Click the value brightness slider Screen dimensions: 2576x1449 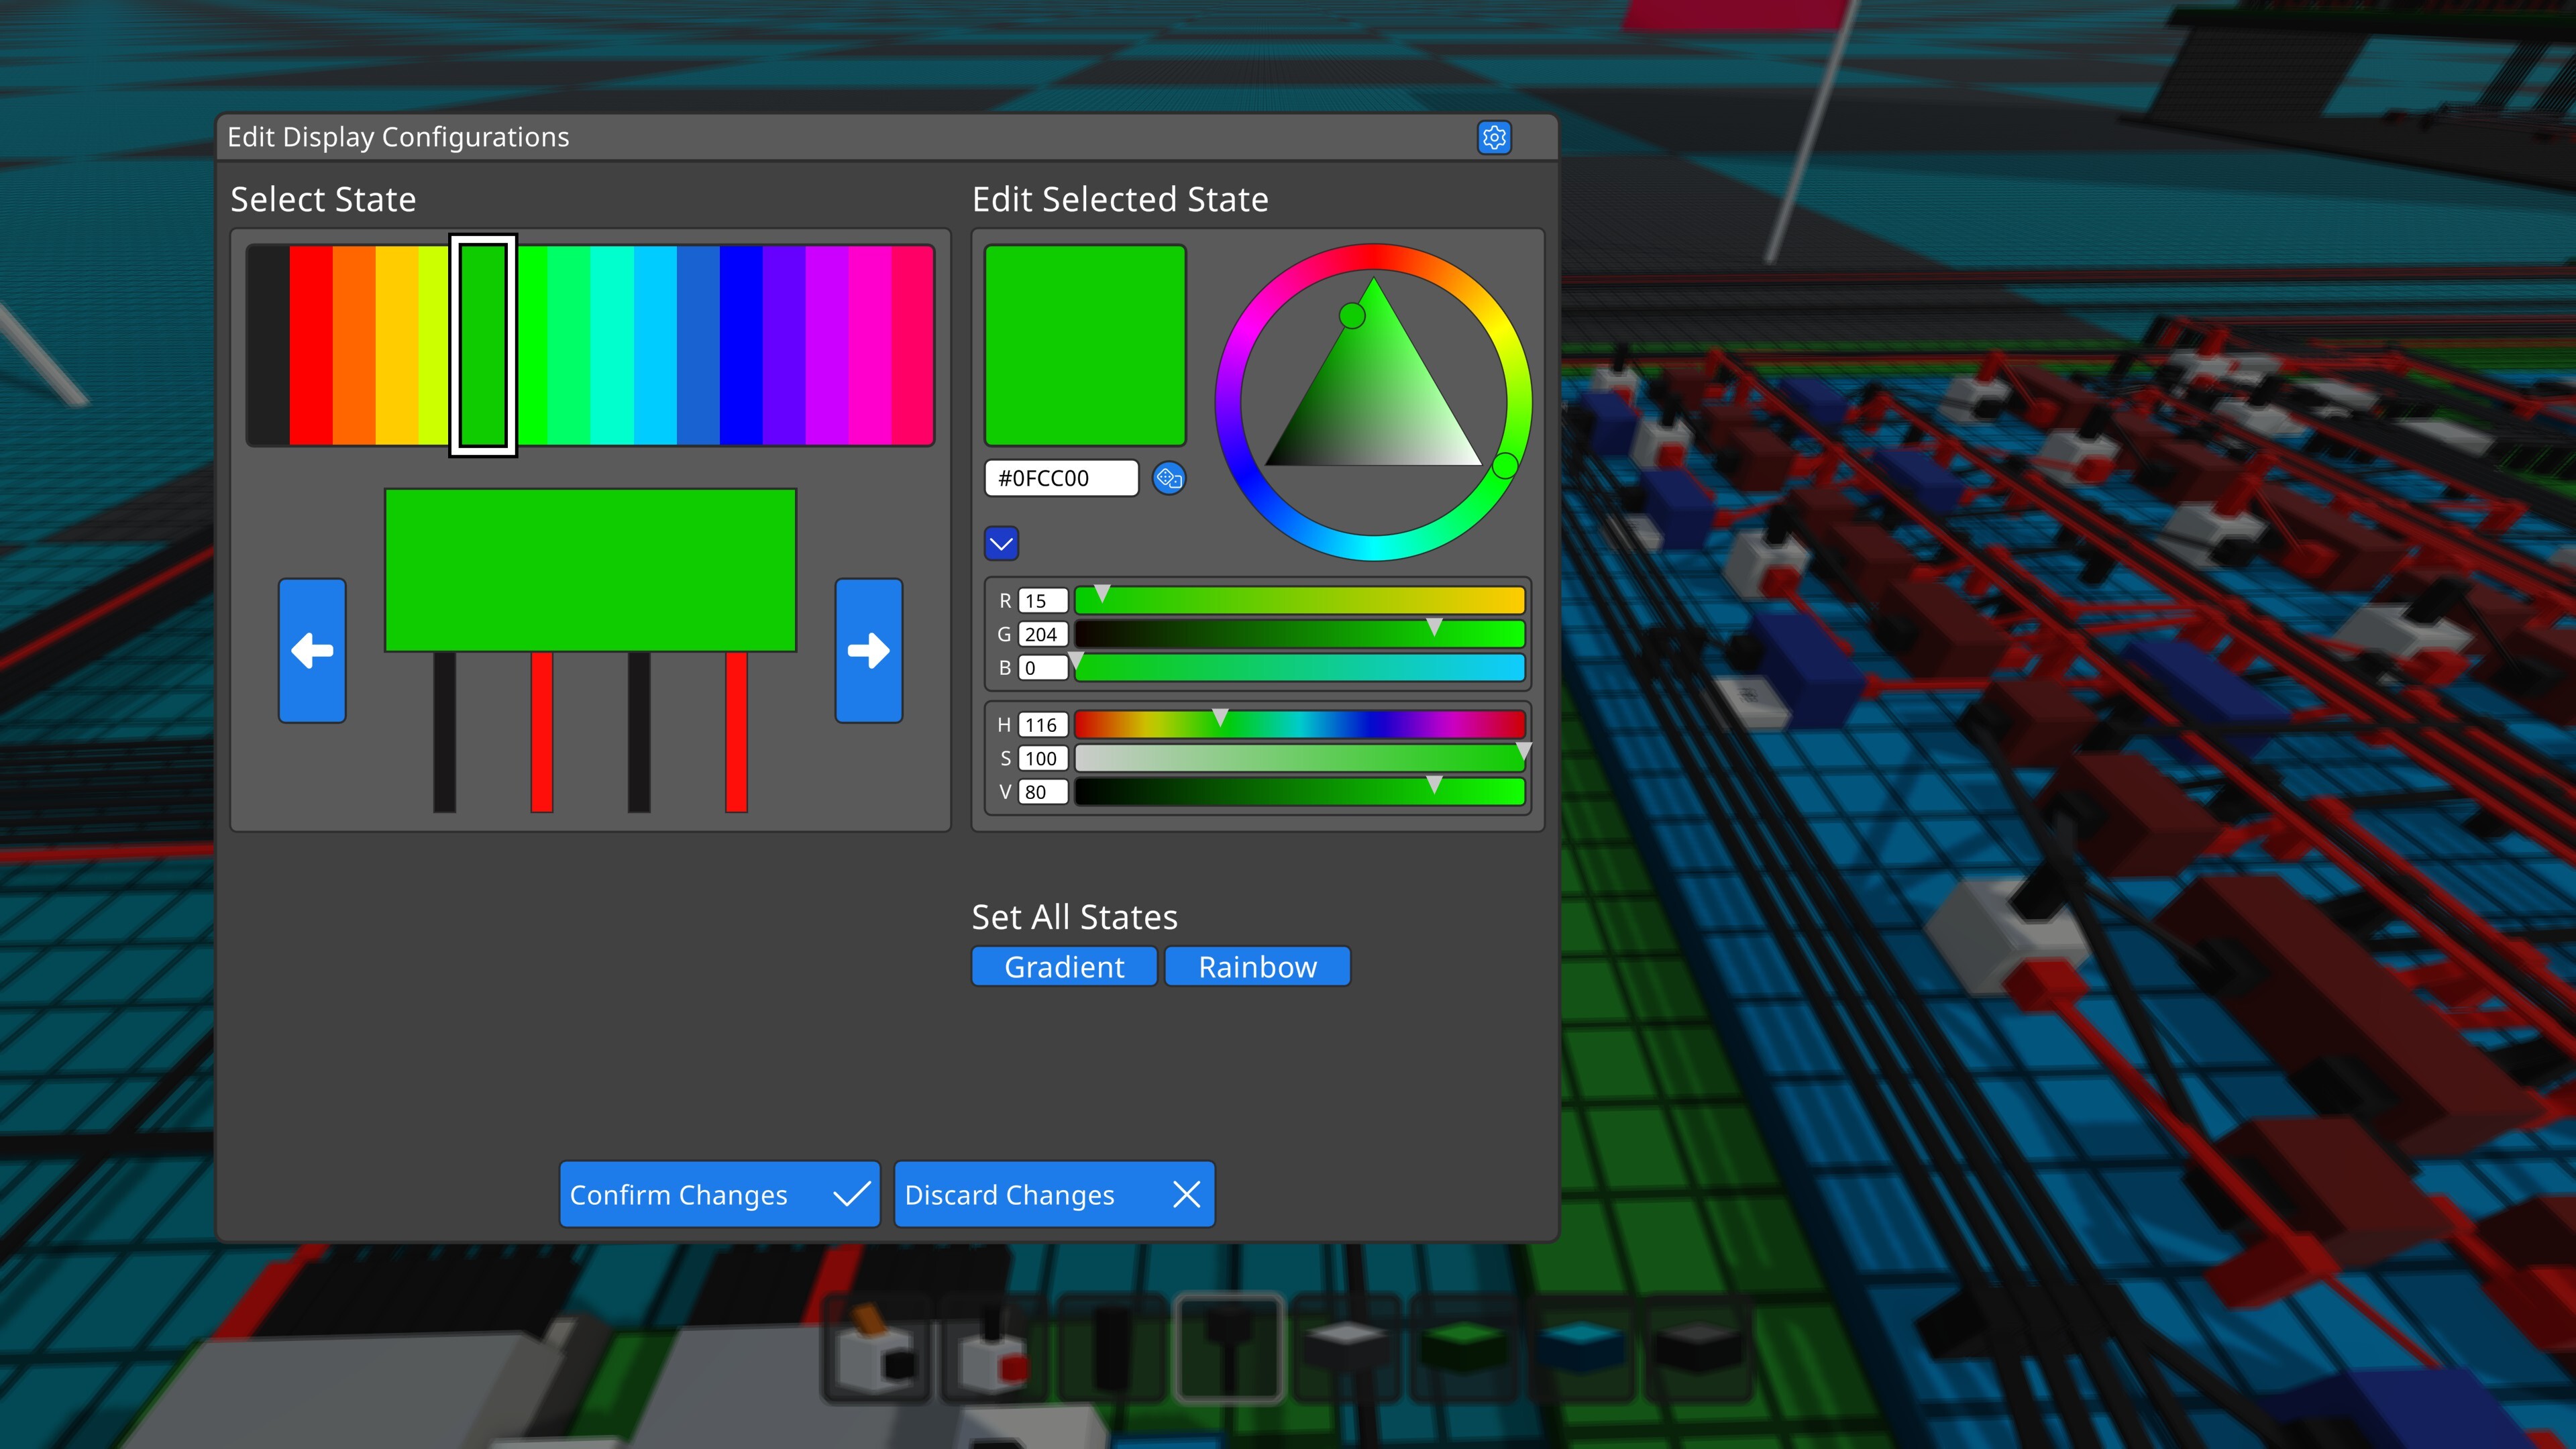[x=1299, y=792]
